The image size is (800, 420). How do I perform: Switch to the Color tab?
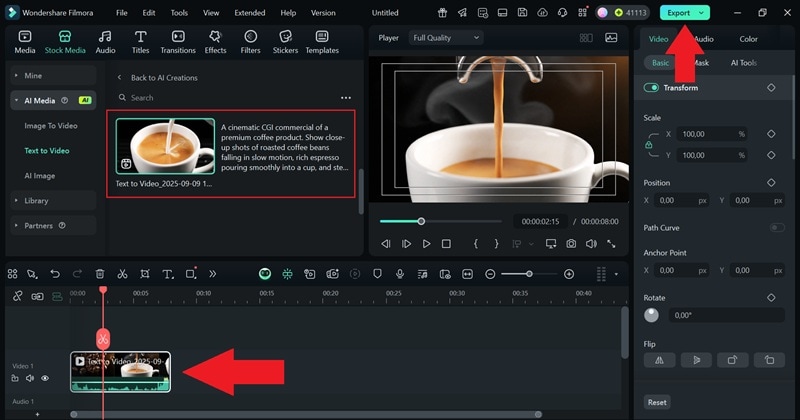coord(748,39)
